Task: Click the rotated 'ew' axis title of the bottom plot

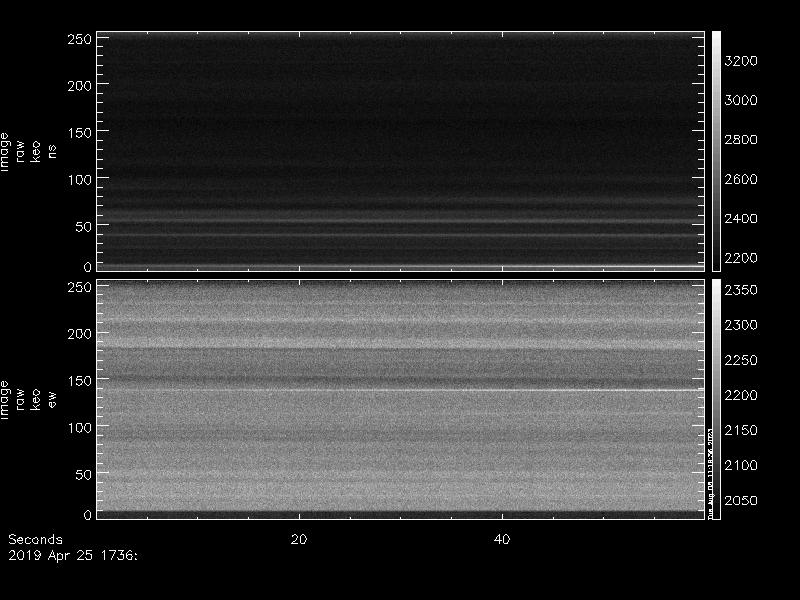Action: [52, 399]
